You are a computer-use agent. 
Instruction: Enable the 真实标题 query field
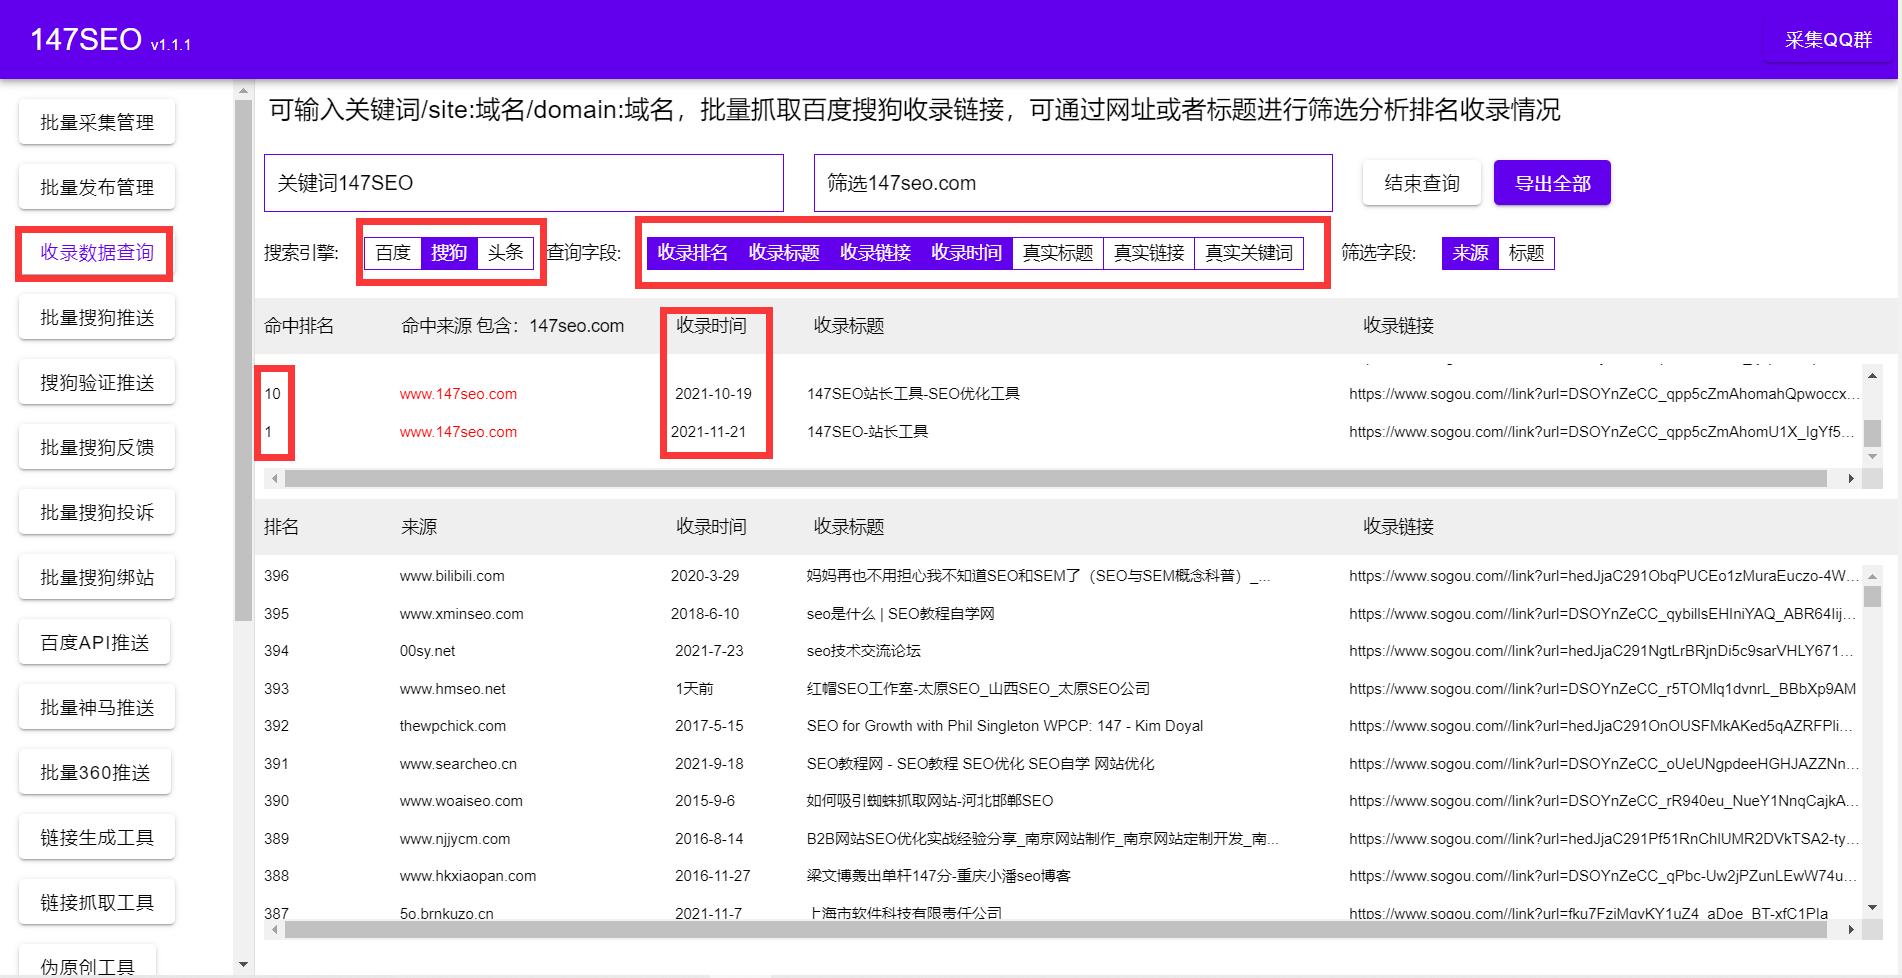[1058, 253]
